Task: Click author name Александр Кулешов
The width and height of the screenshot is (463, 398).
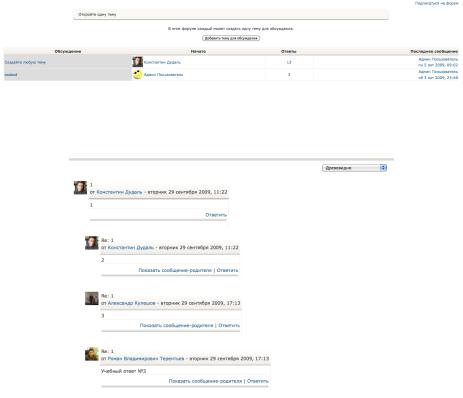Action: pyautogui.click(x=132, y=303)
